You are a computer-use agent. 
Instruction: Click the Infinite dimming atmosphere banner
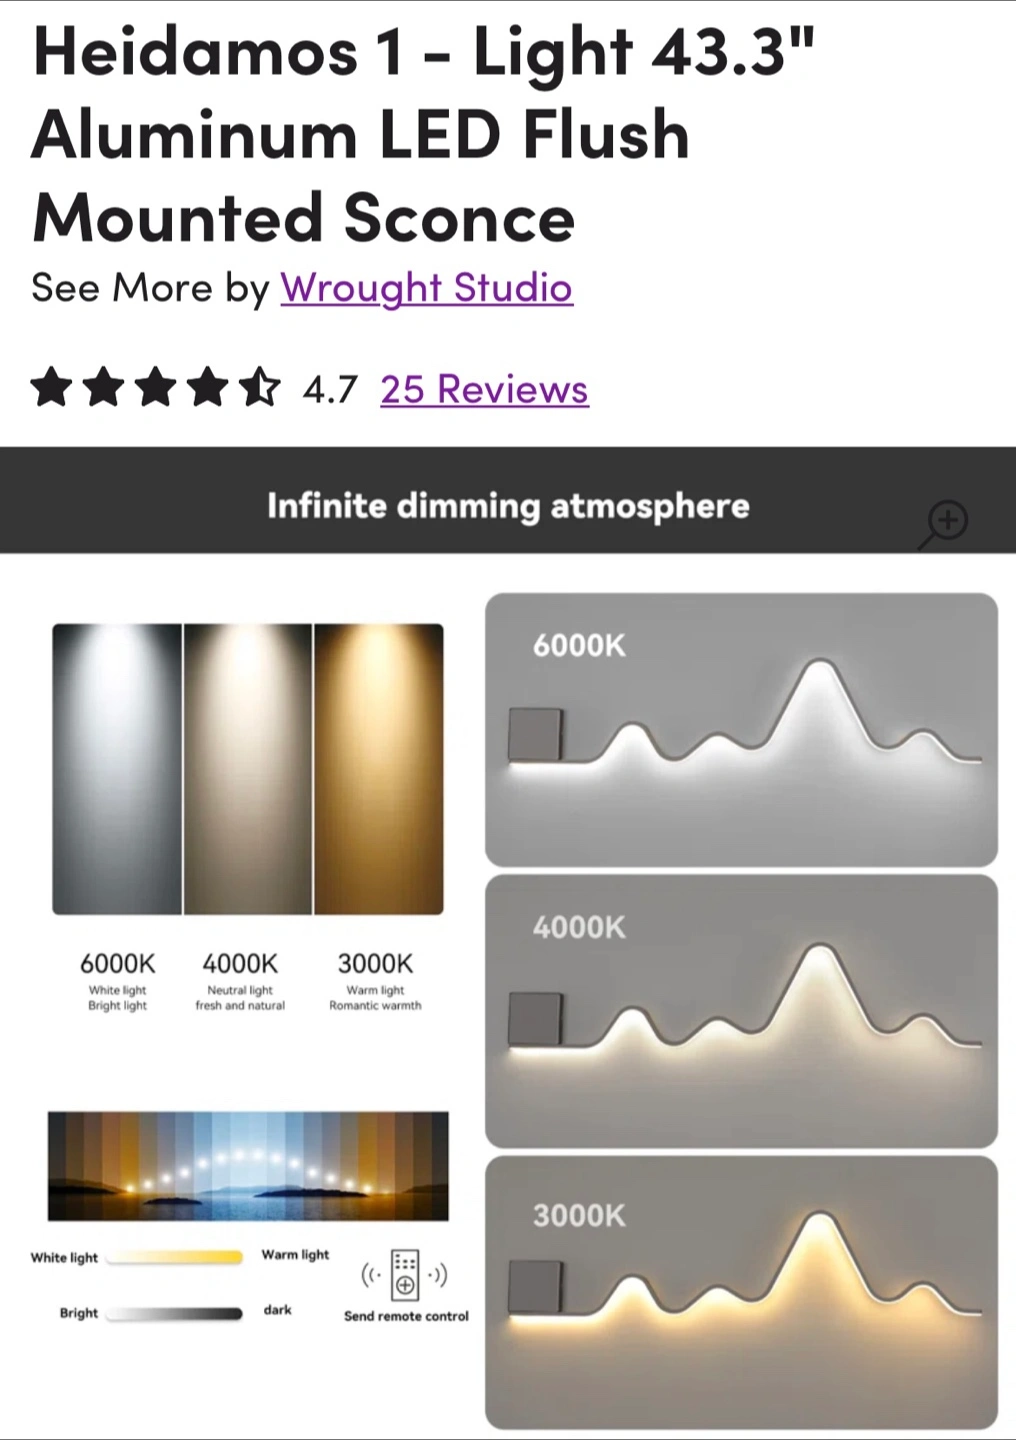click(507, 505)
